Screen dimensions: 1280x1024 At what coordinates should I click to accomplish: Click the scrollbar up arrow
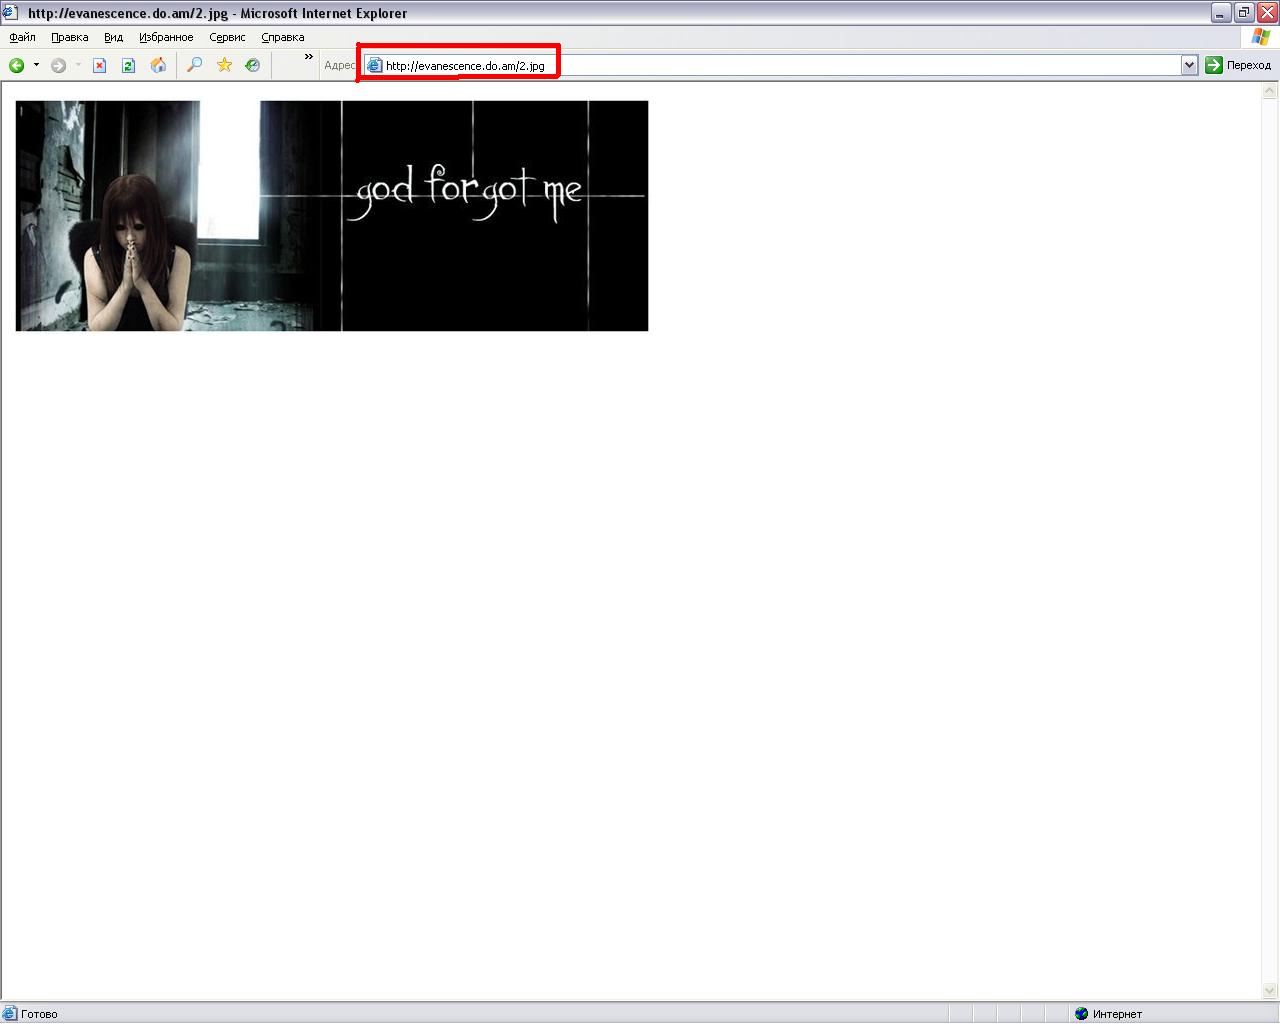click(x=1271, y=91)
